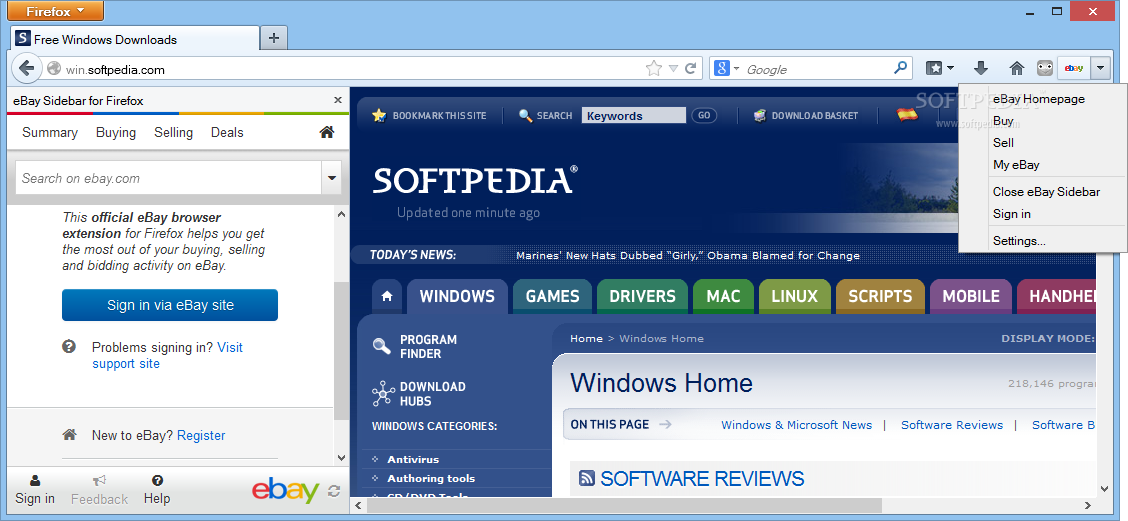Click into Search on ebay.com field
Image resolution: width=1128 pixels, height=521 pixels.
(168, 178)
